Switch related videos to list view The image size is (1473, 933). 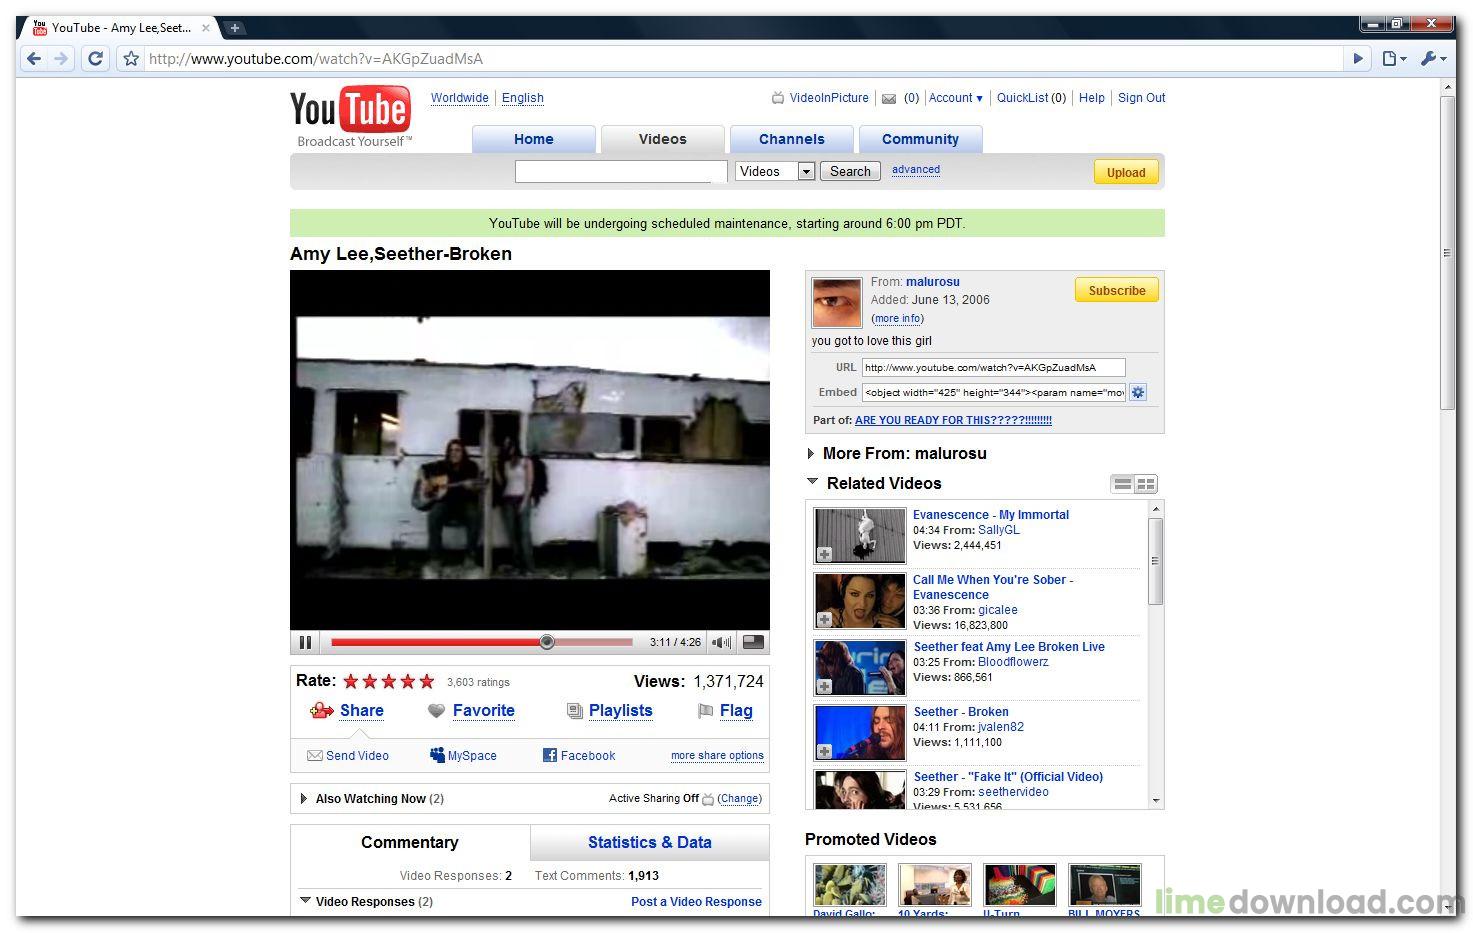1123,484
